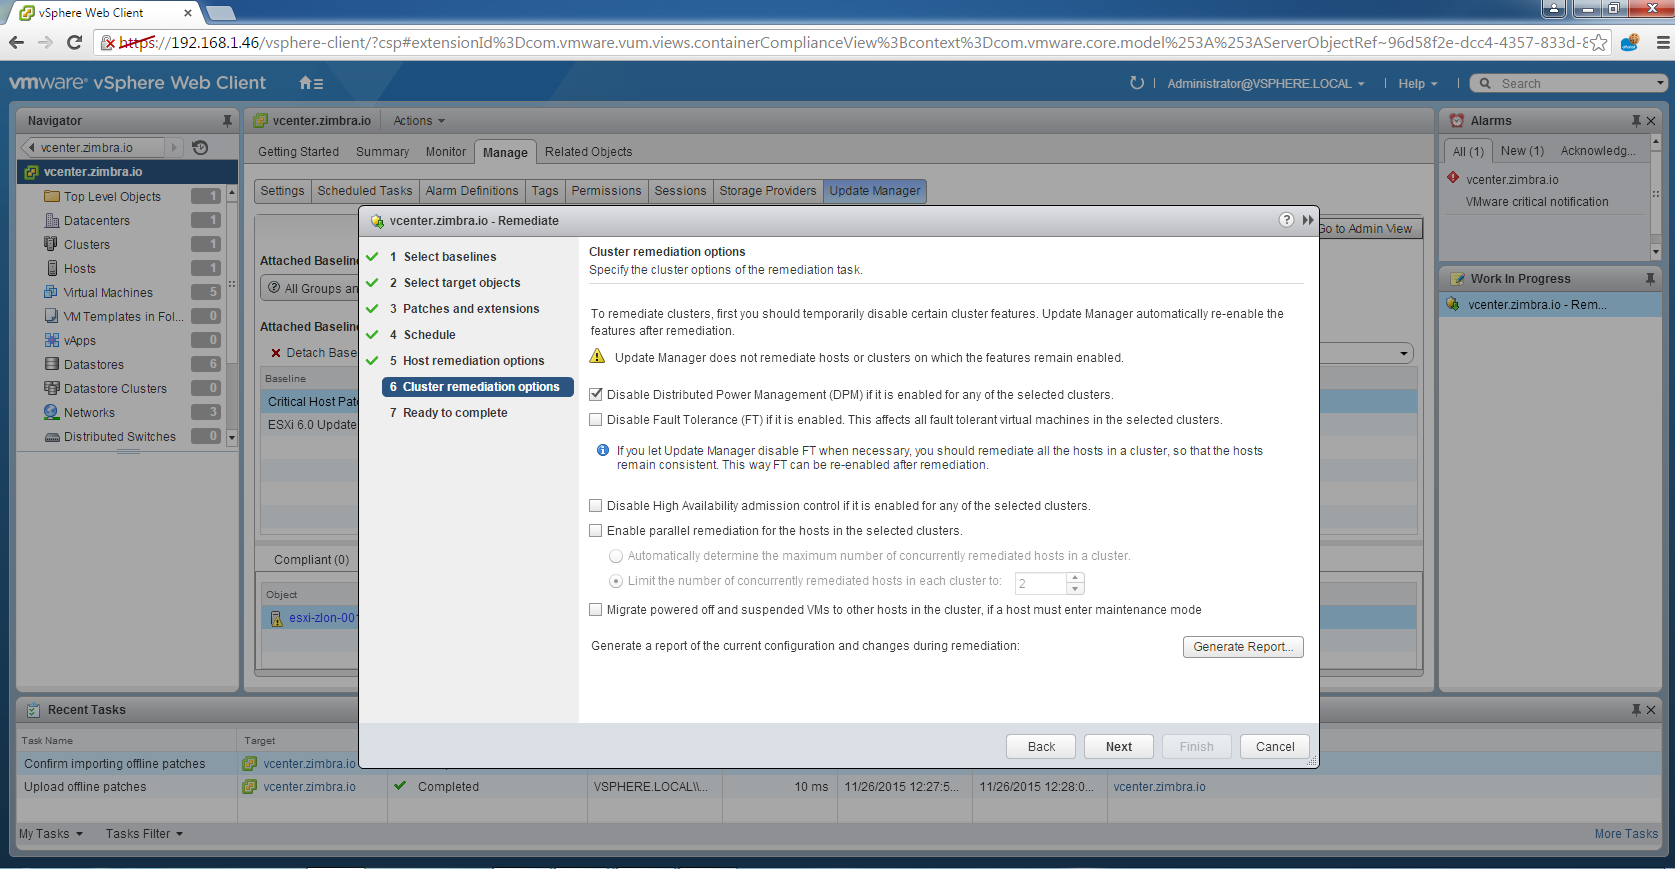1675x869 pixels.
Task: Close the Alarms panel
Action: pyautogui.click(x=1651, y=121)
